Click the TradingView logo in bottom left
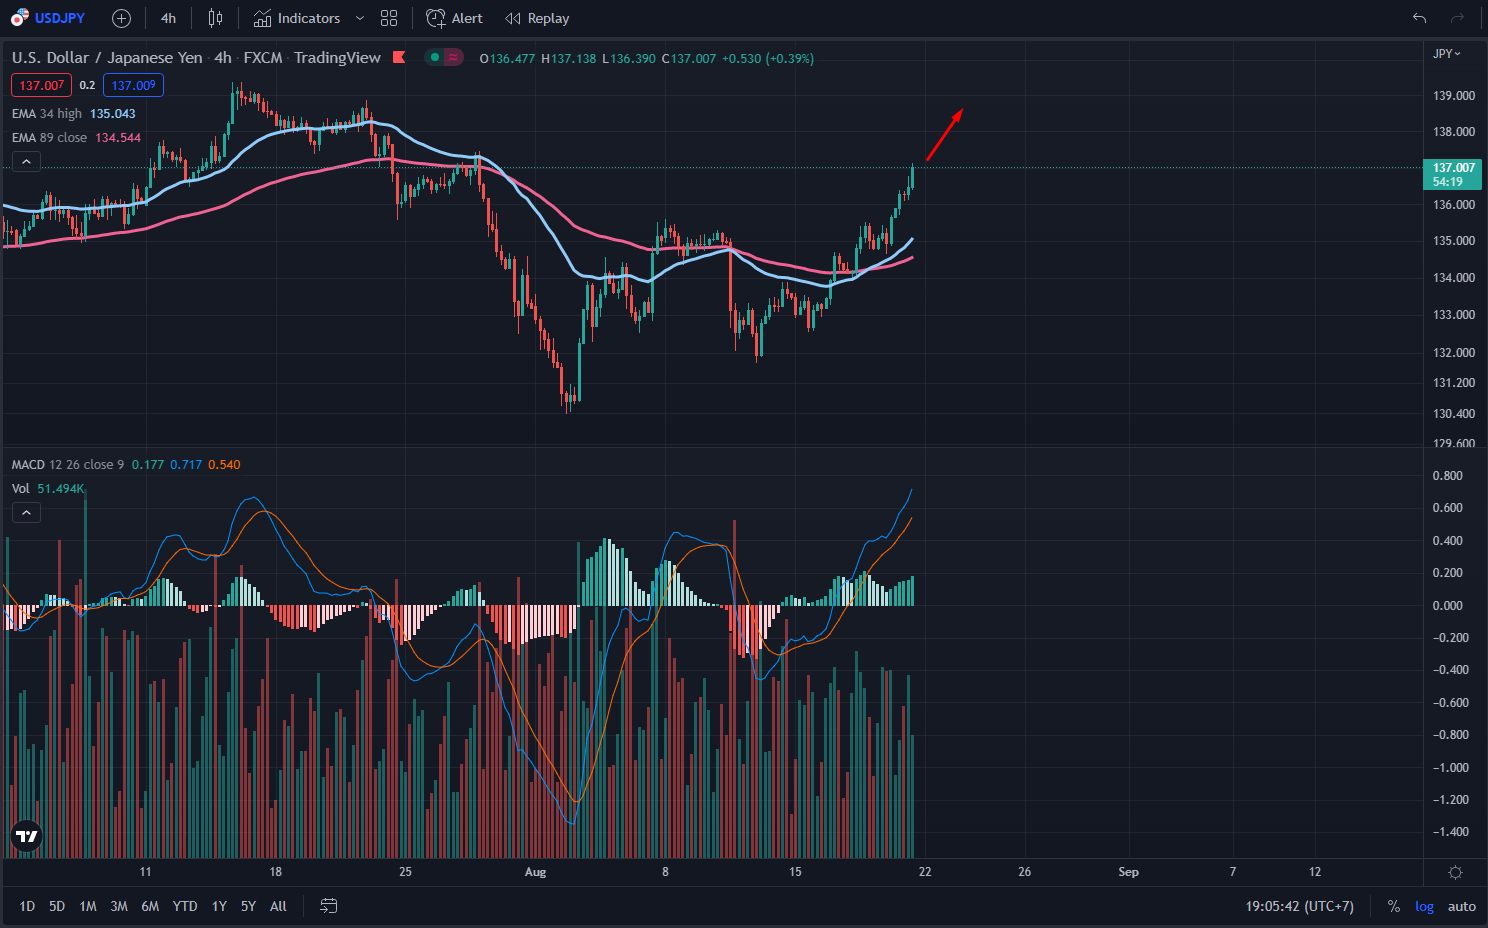 (x=25, y=835)
